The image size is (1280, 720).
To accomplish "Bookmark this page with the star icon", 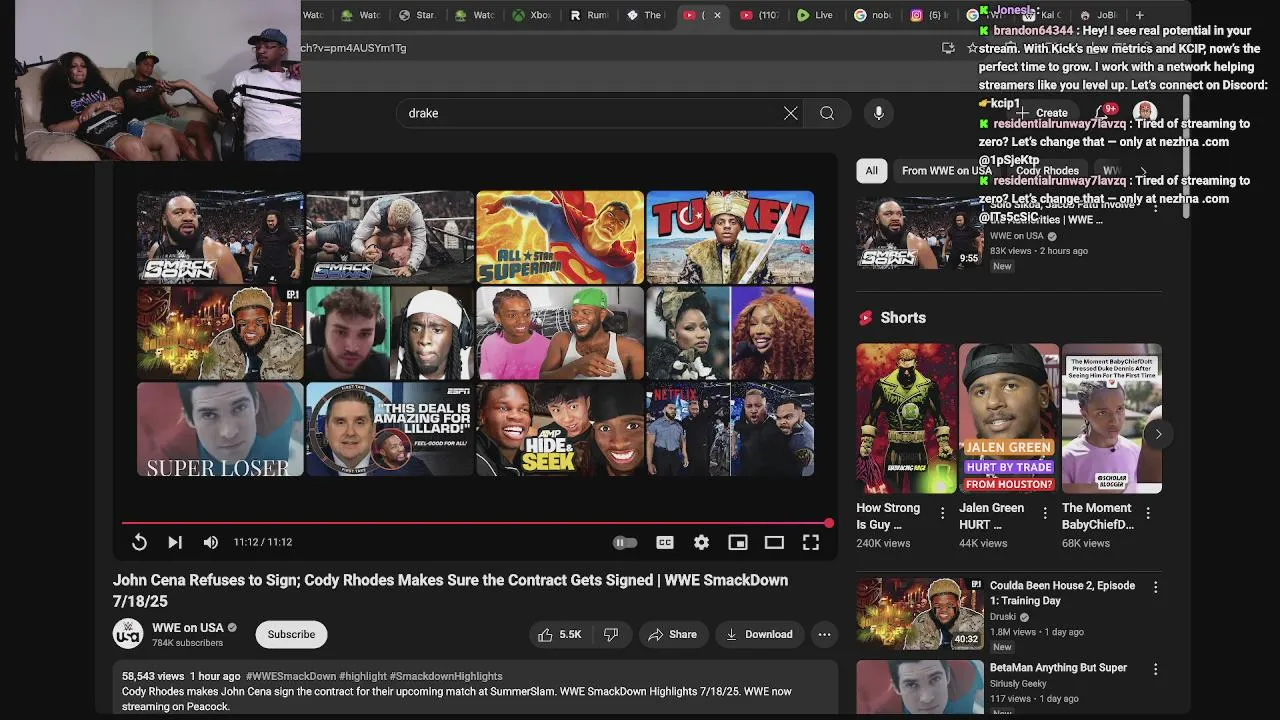I will [971, 48].
